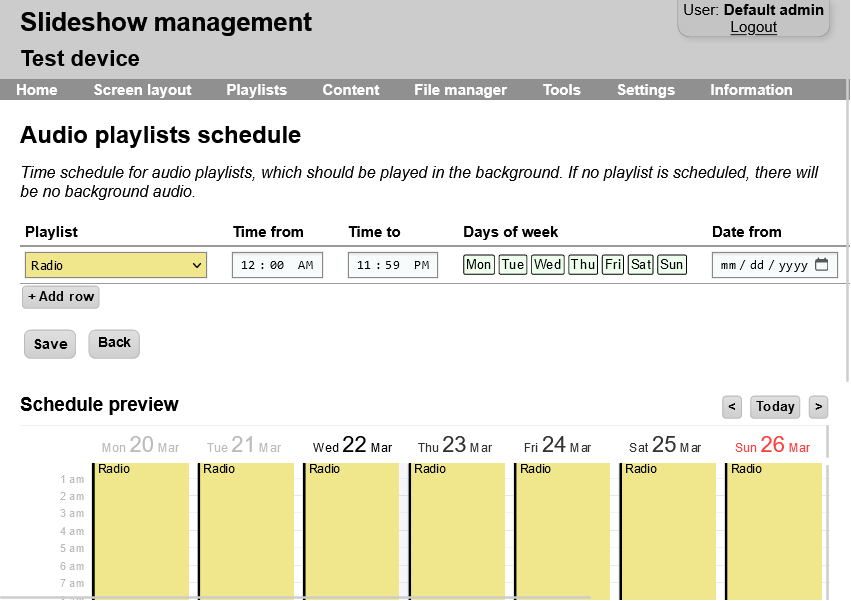
Task: Open the File manager menu
Action: click(x=460, y=90)
